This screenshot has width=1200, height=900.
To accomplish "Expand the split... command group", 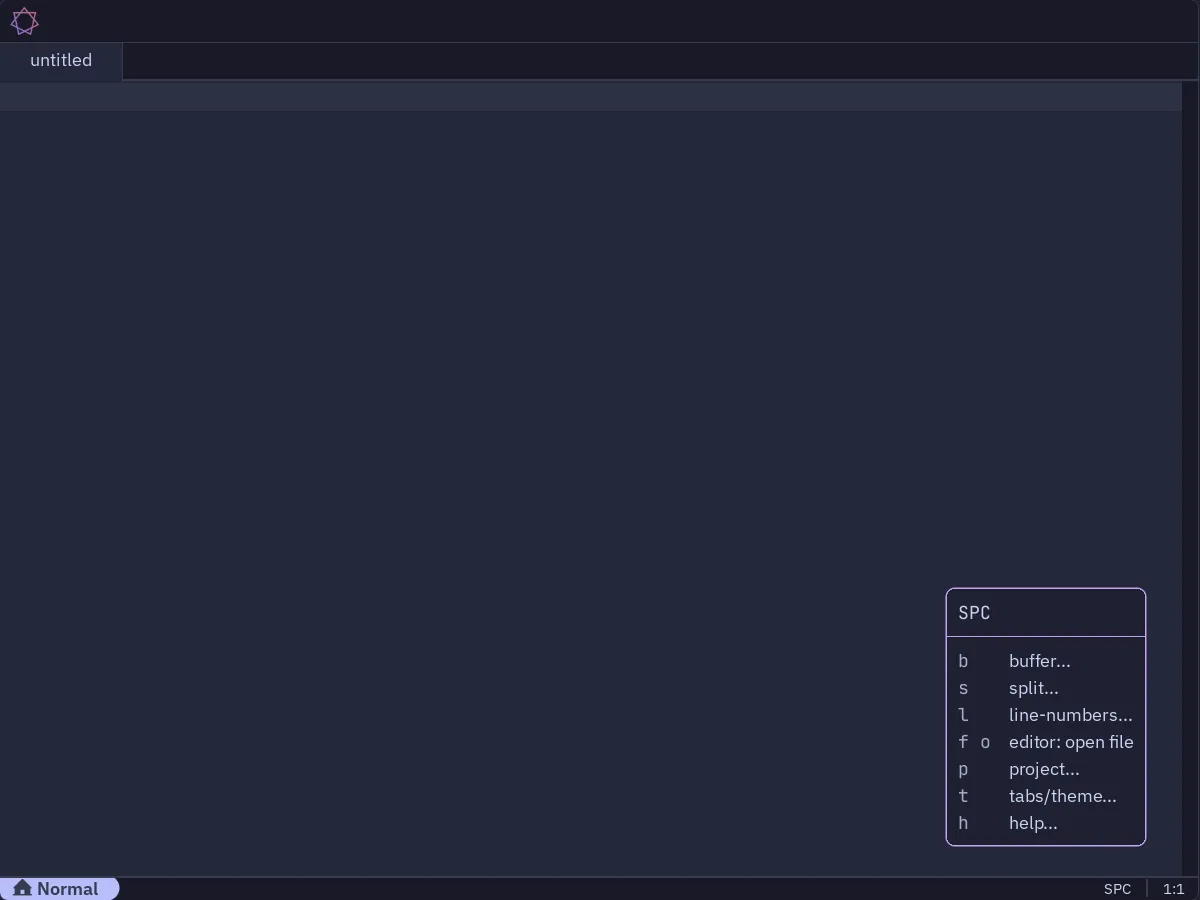I will click(1033, 688).
